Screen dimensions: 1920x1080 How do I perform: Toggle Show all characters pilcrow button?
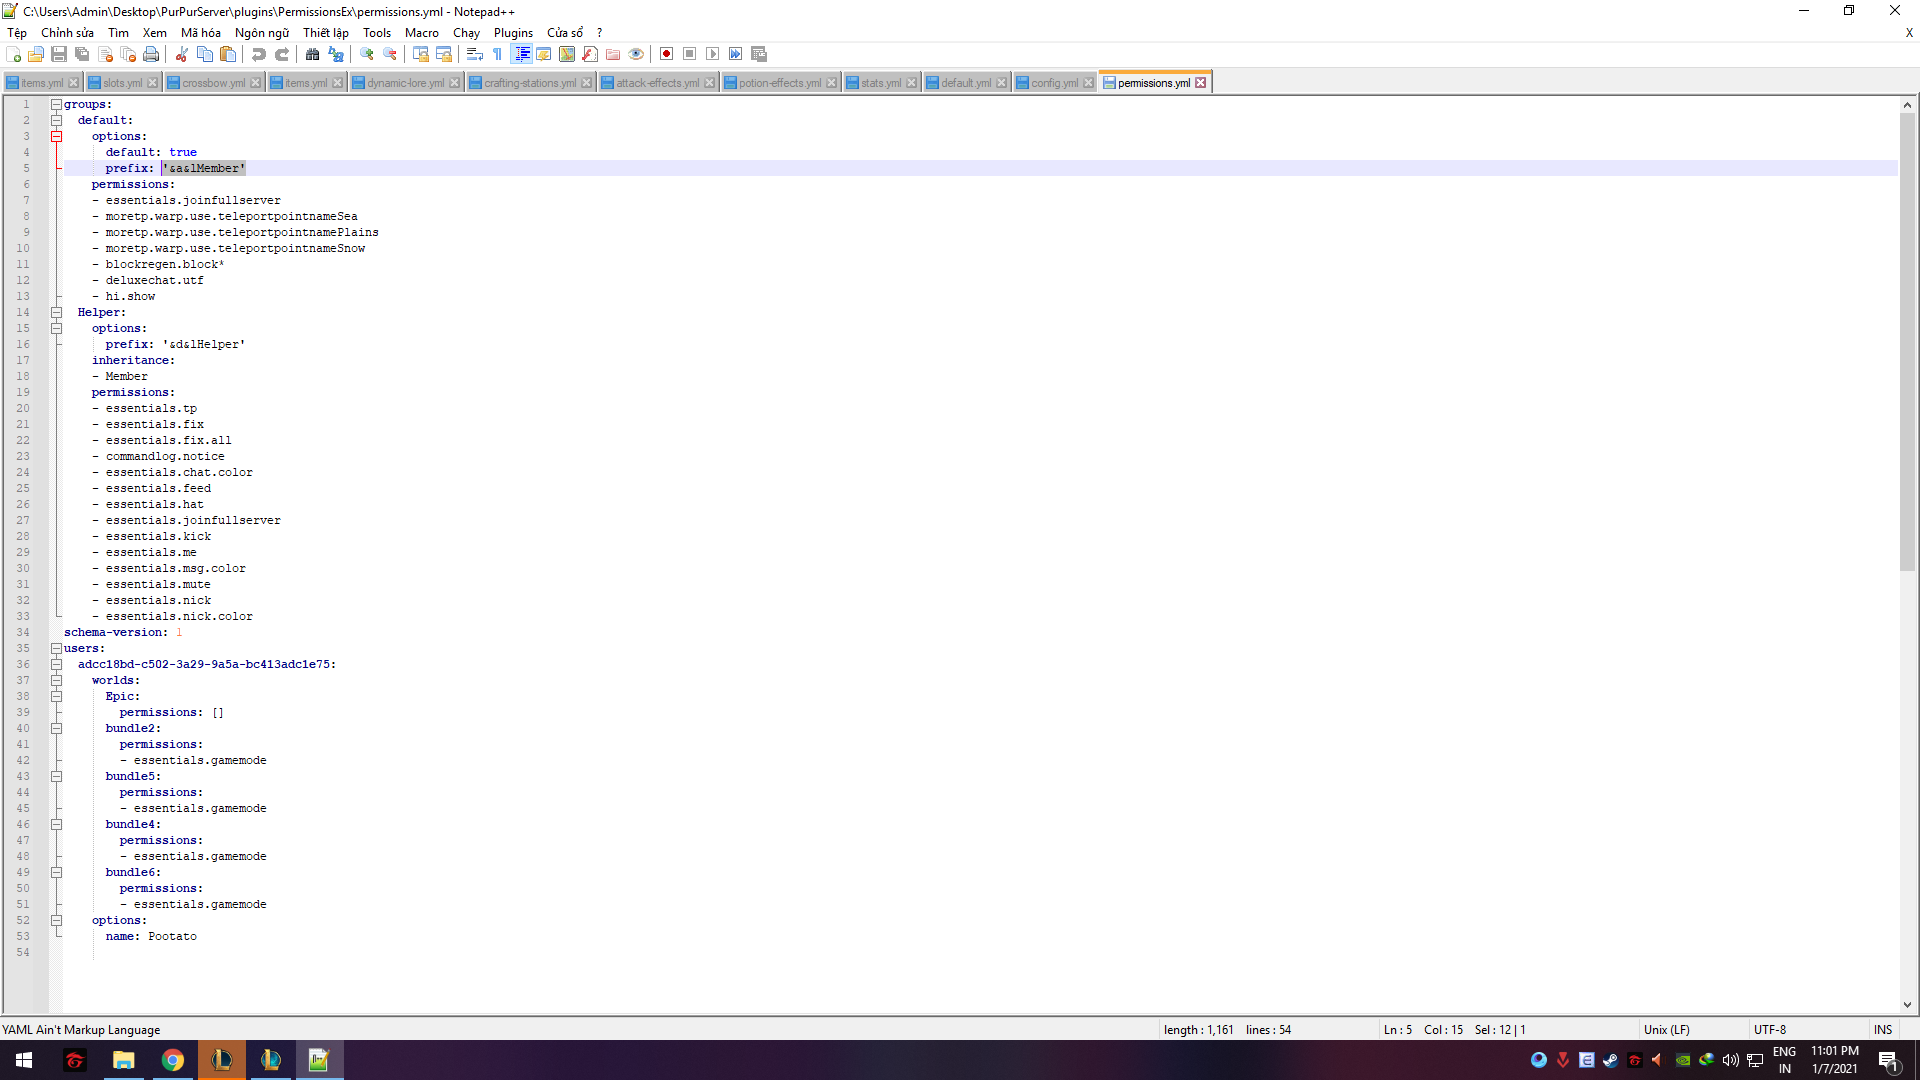[x=498, y=54]
